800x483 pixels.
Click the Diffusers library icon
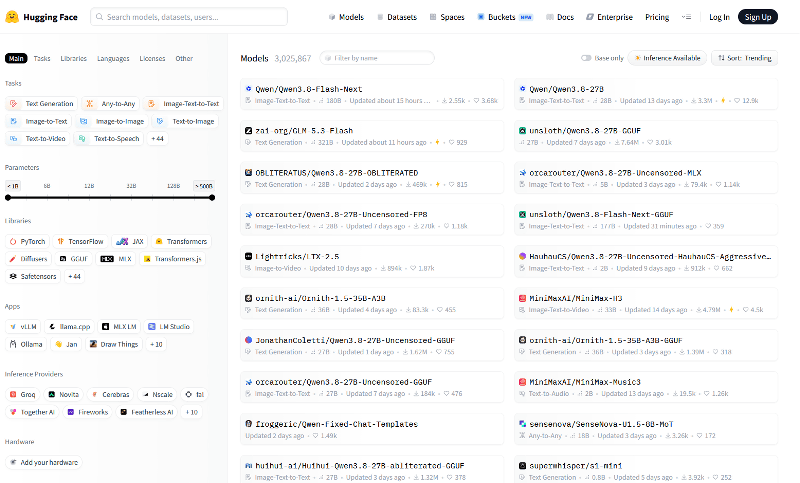pos(13,259)
